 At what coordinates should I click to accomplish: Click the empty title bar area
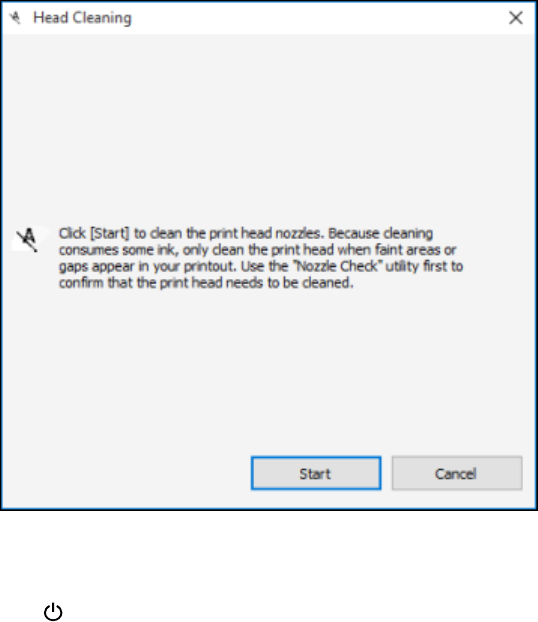[x=317, y=18]
